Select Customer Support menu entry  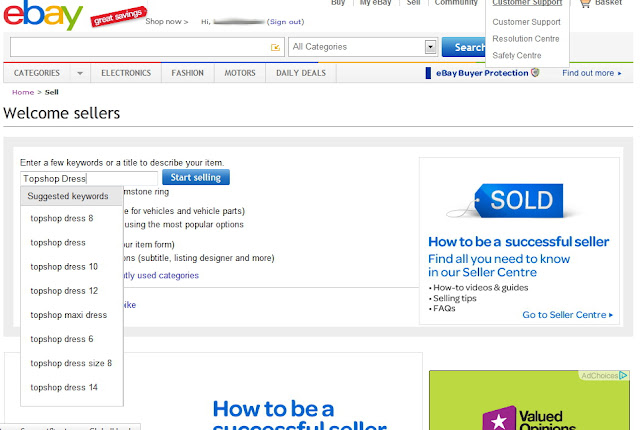(x=526, y=22)
